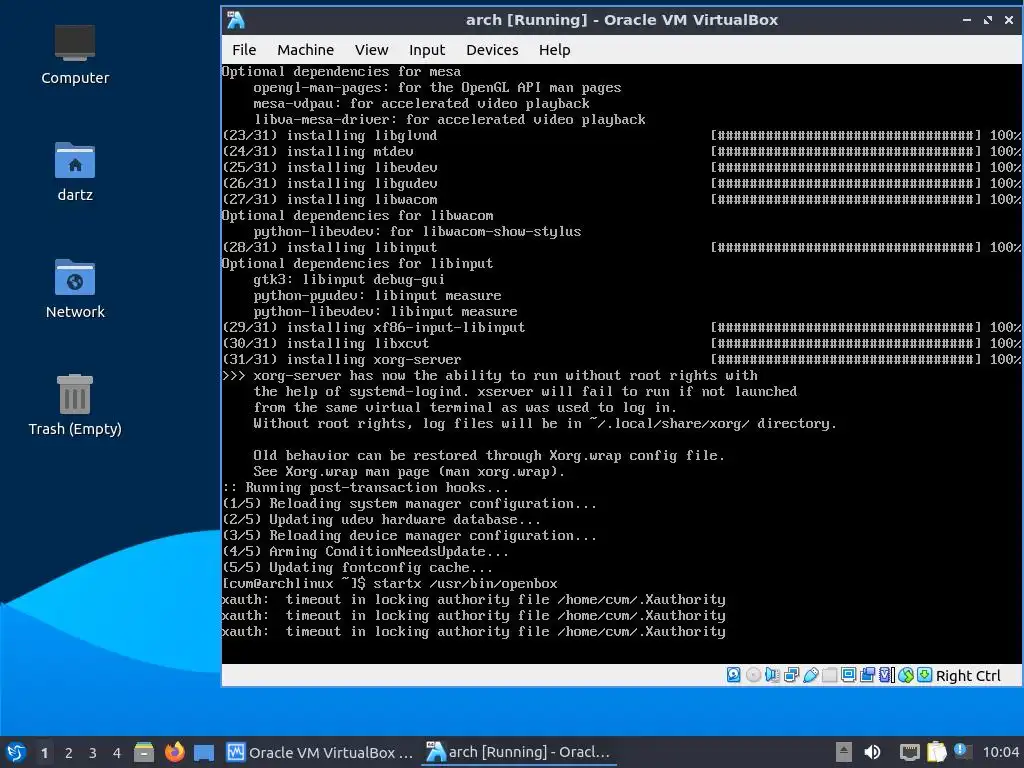Click the 'python-libevdev: for libwacom-show-stylus' line
Image resolution: width=1024 pixels, height=768 pixels.
pos(417,231)
